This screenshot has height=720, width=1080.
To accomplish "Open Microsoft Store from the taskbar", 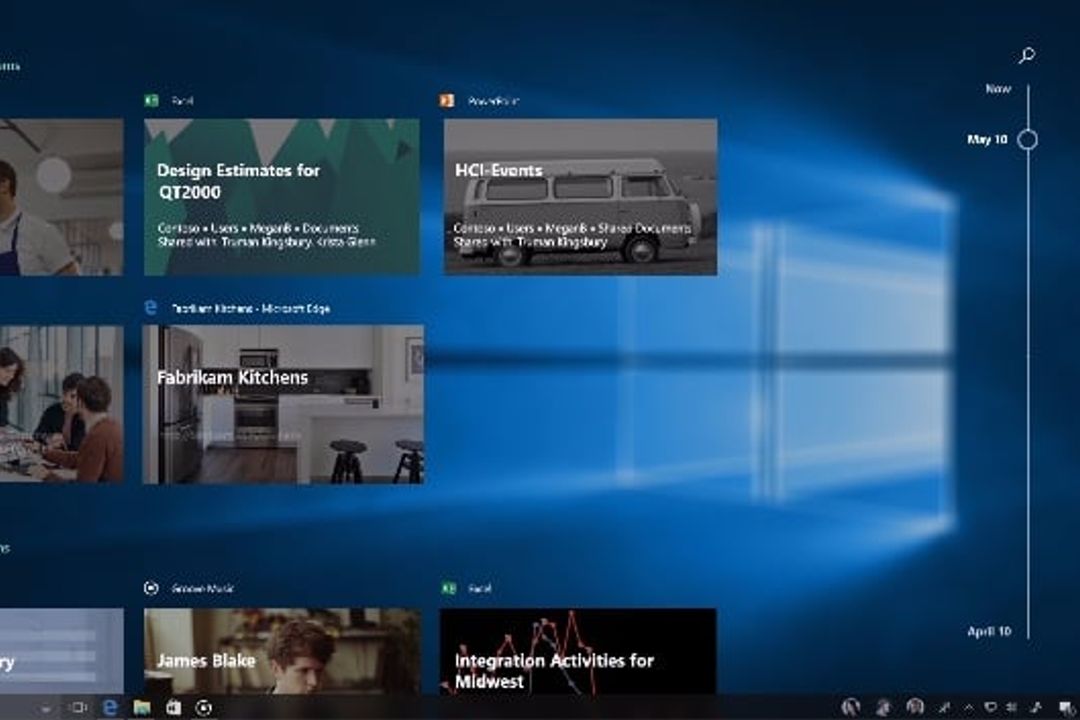I will tap(173, 708).
